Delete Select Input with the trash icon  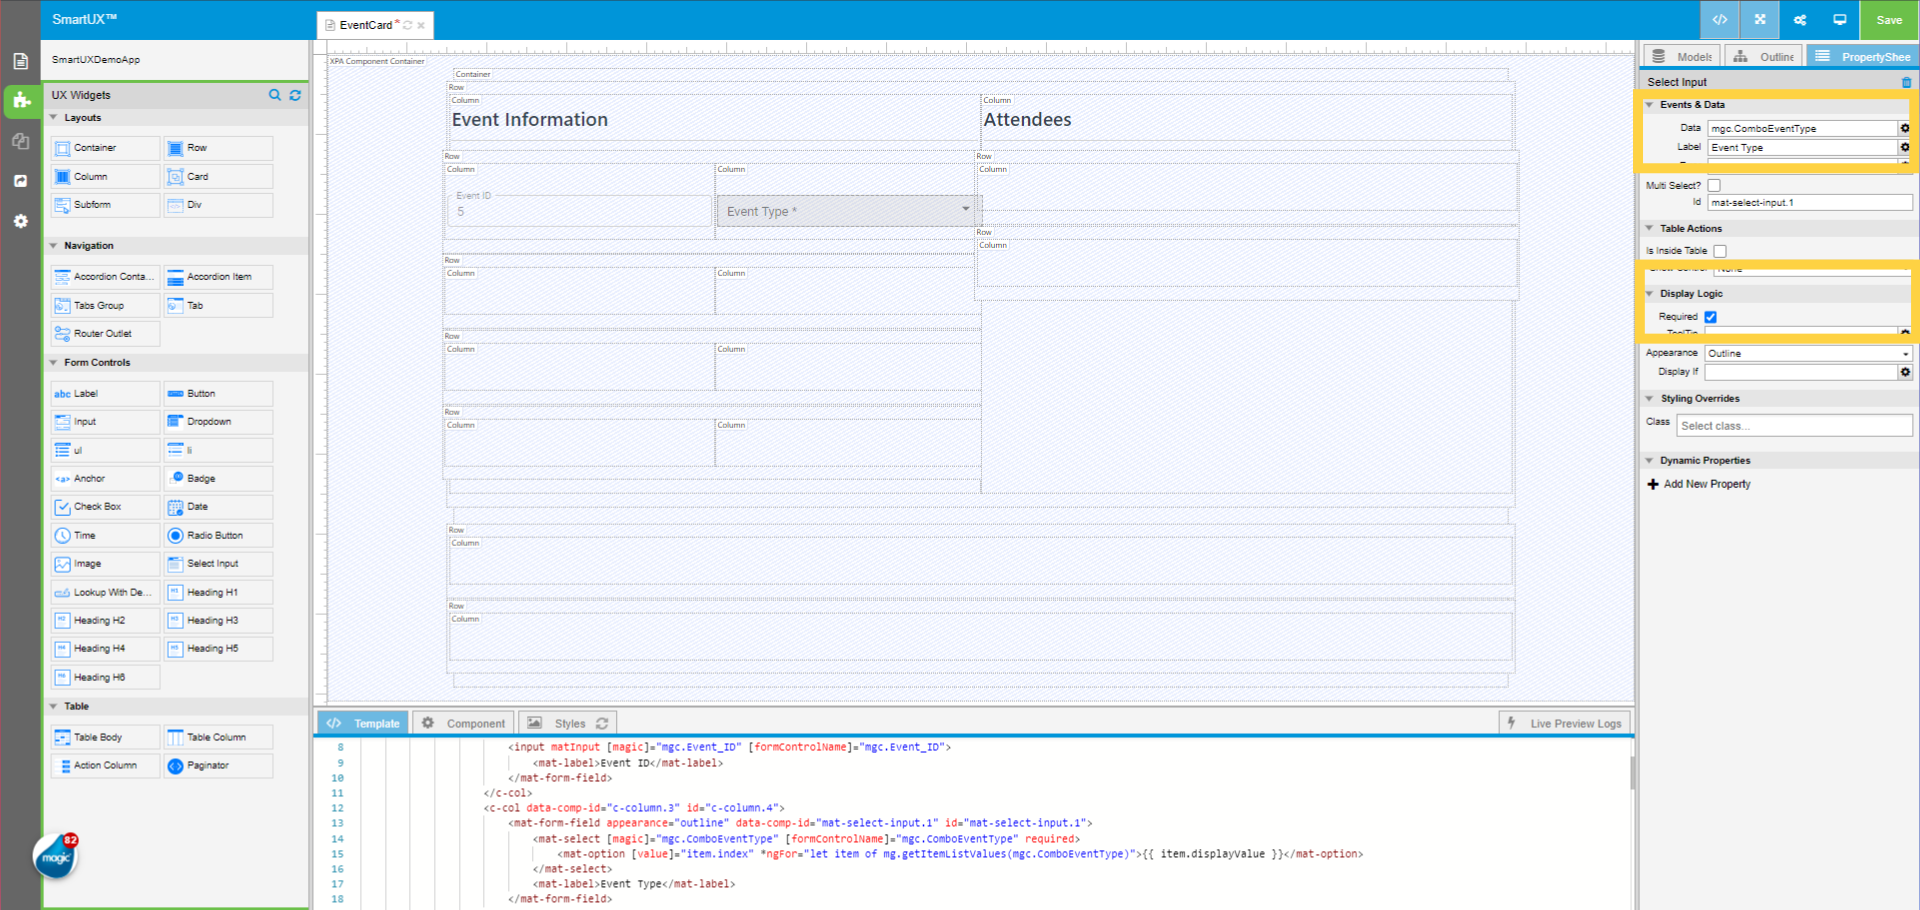coord(1906,81)
